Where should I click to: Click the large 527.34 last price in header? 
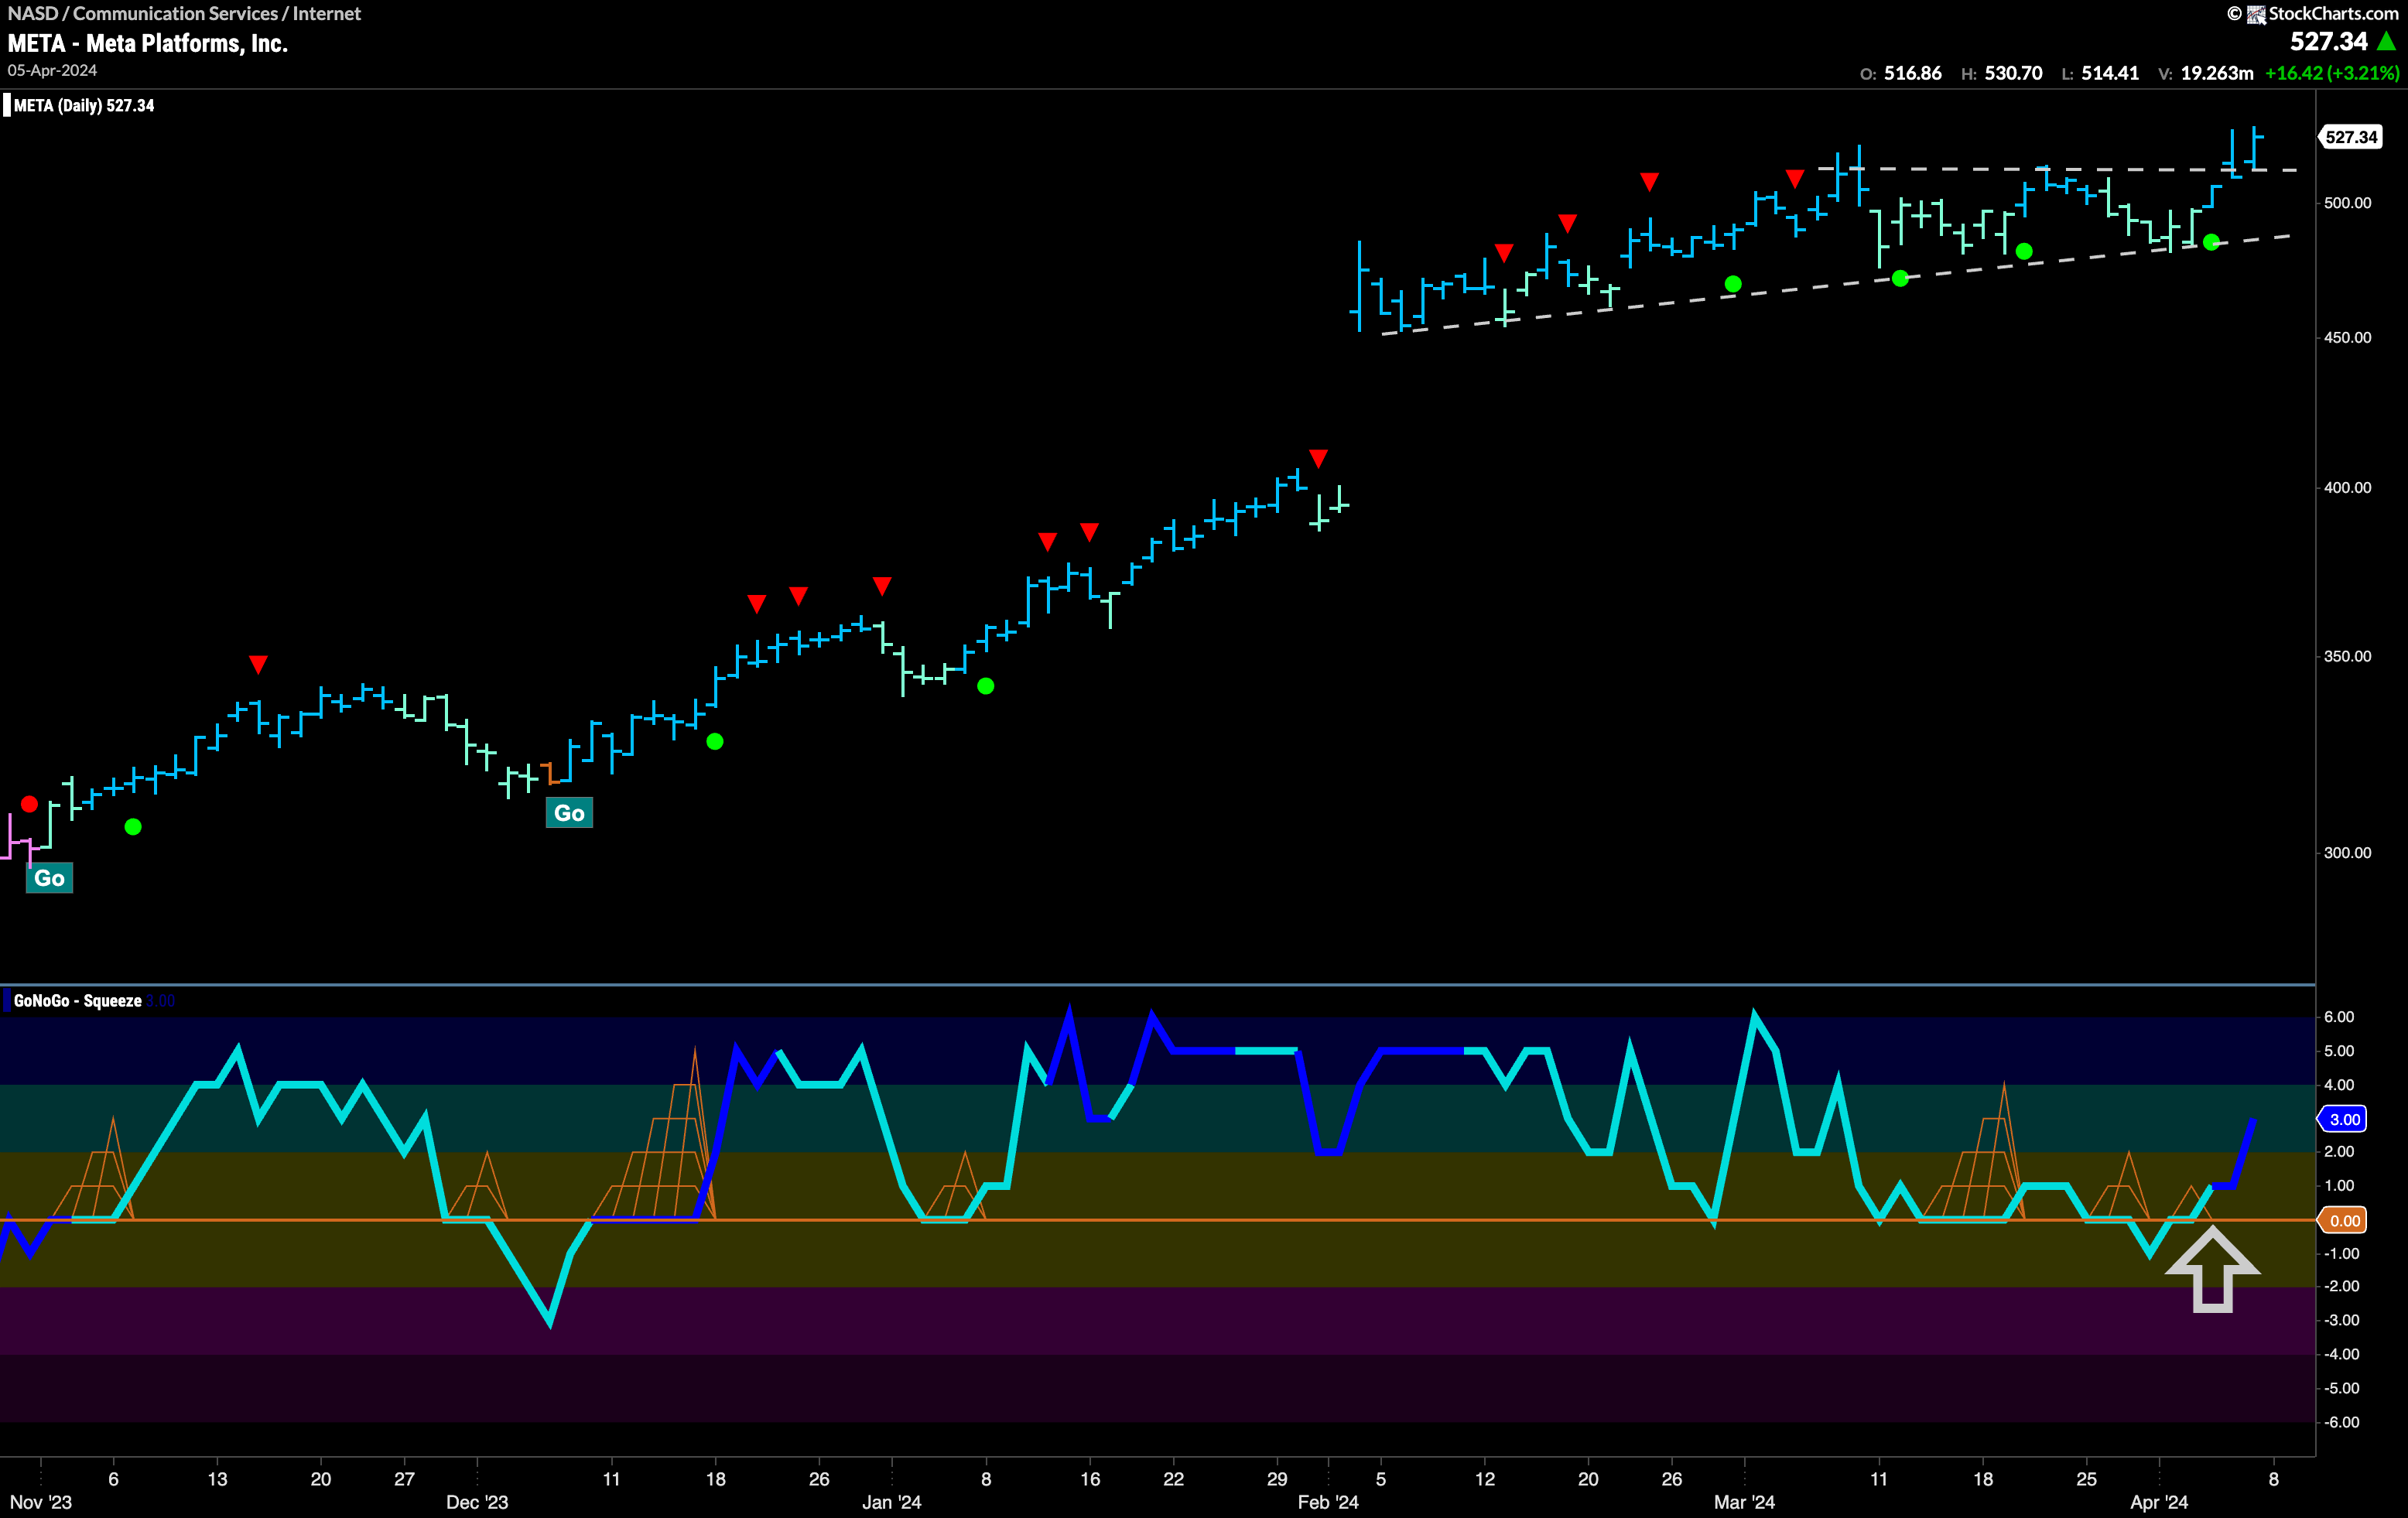coord(2329,42)
